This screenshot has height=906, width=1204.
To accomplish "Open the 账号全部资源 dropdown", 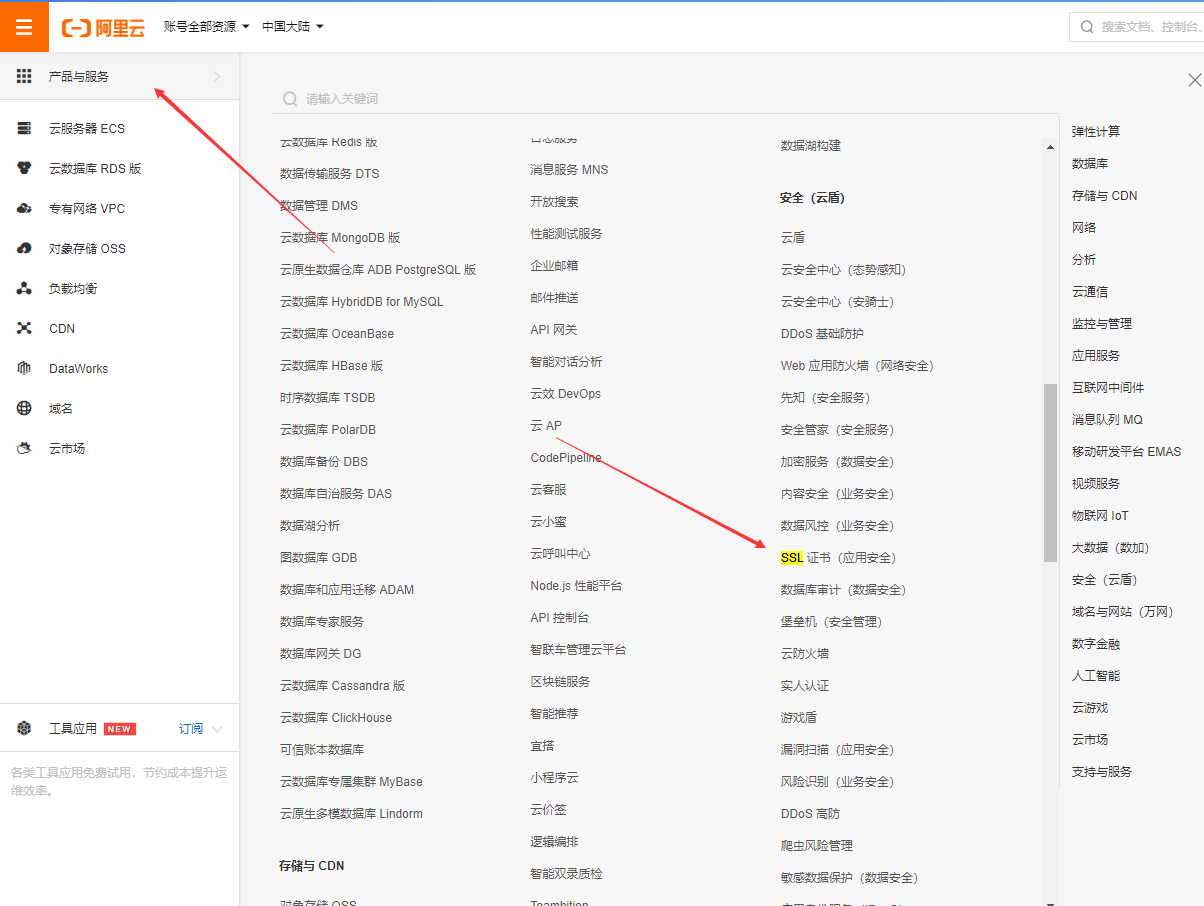I will (206, 27).
